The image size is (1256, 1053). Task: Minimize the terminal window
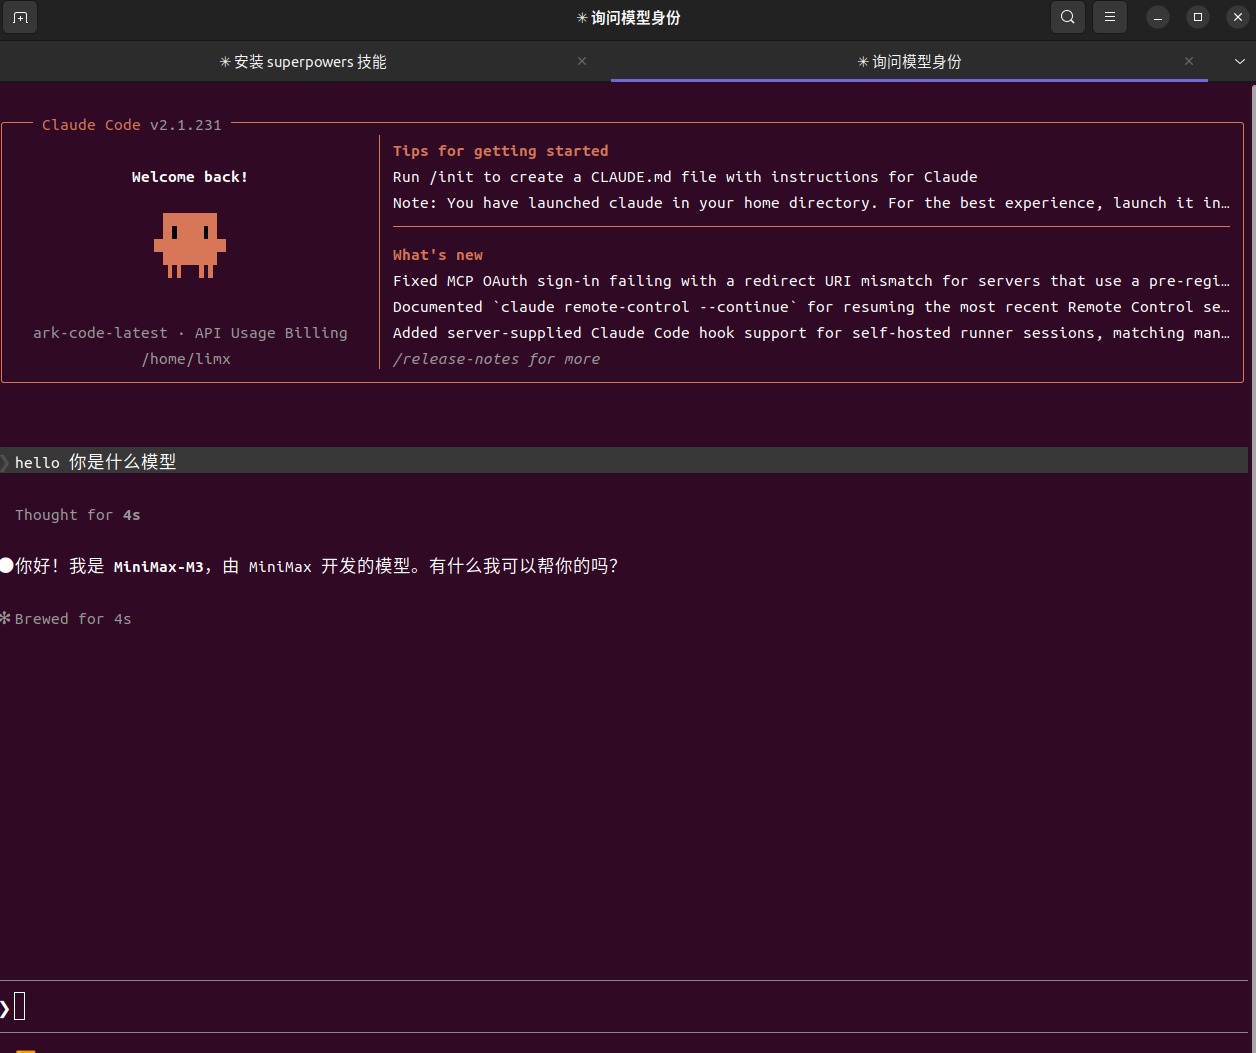click(1158, 17)
